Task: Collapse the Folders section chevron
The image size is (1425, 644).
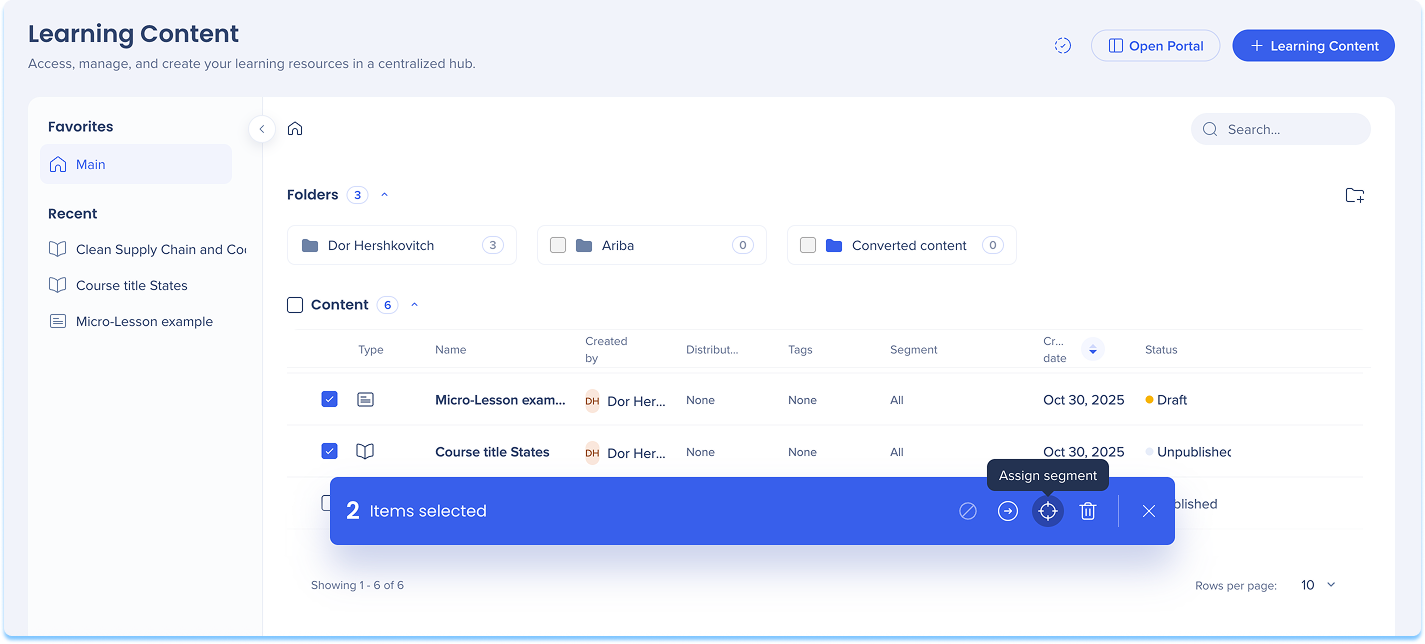Action: (x=385, y=195)
